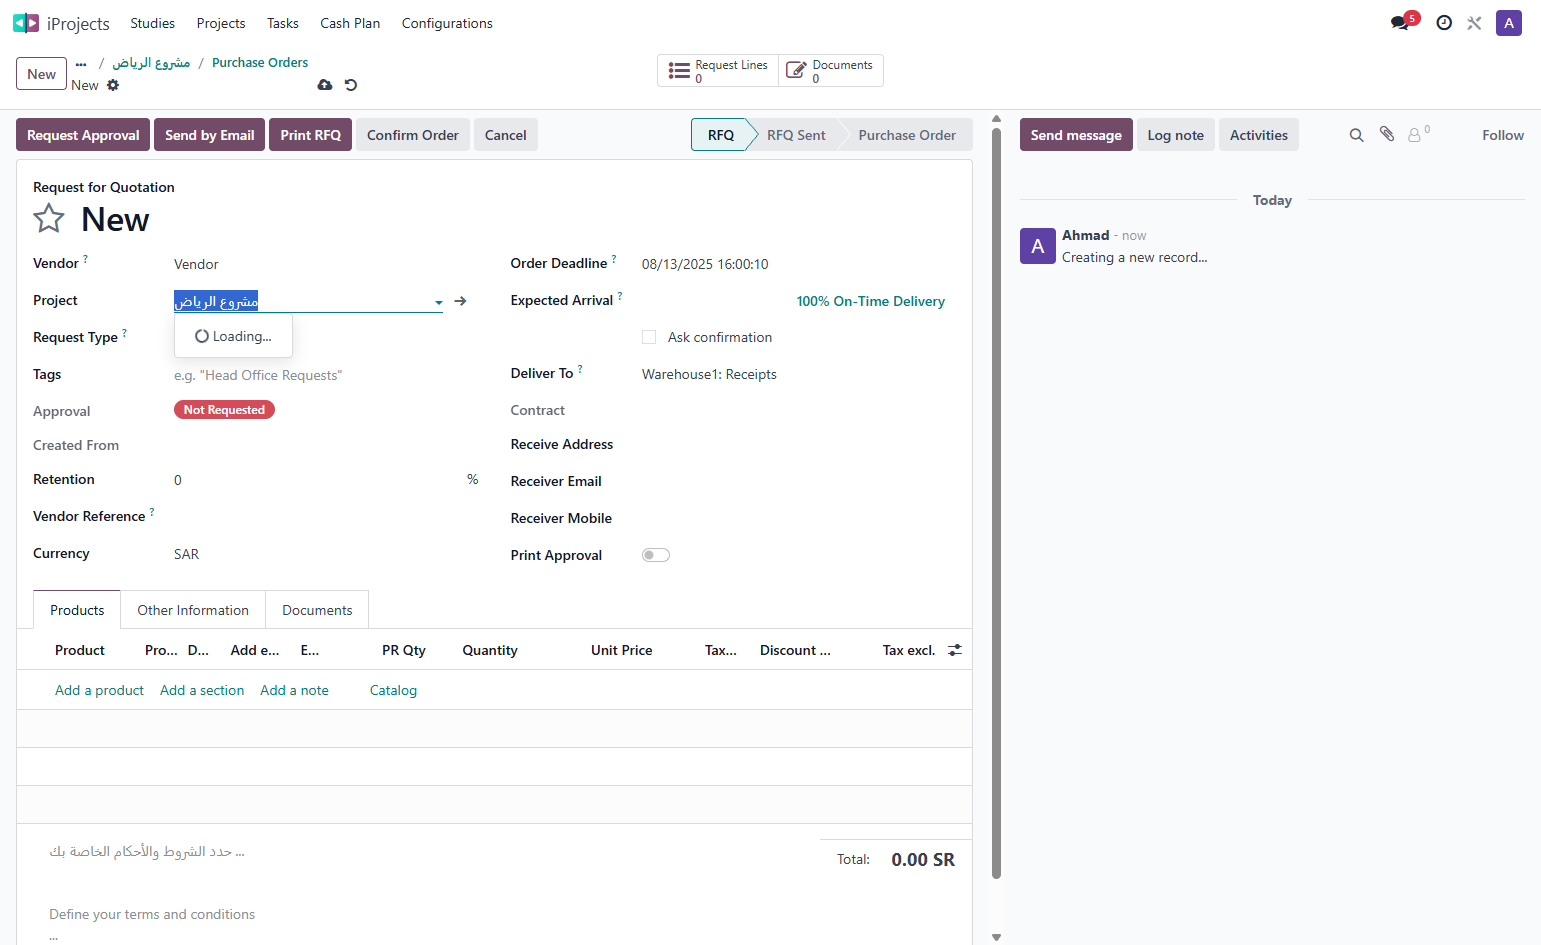Tick the Ask confirmation checkbox

pos(649,337)
